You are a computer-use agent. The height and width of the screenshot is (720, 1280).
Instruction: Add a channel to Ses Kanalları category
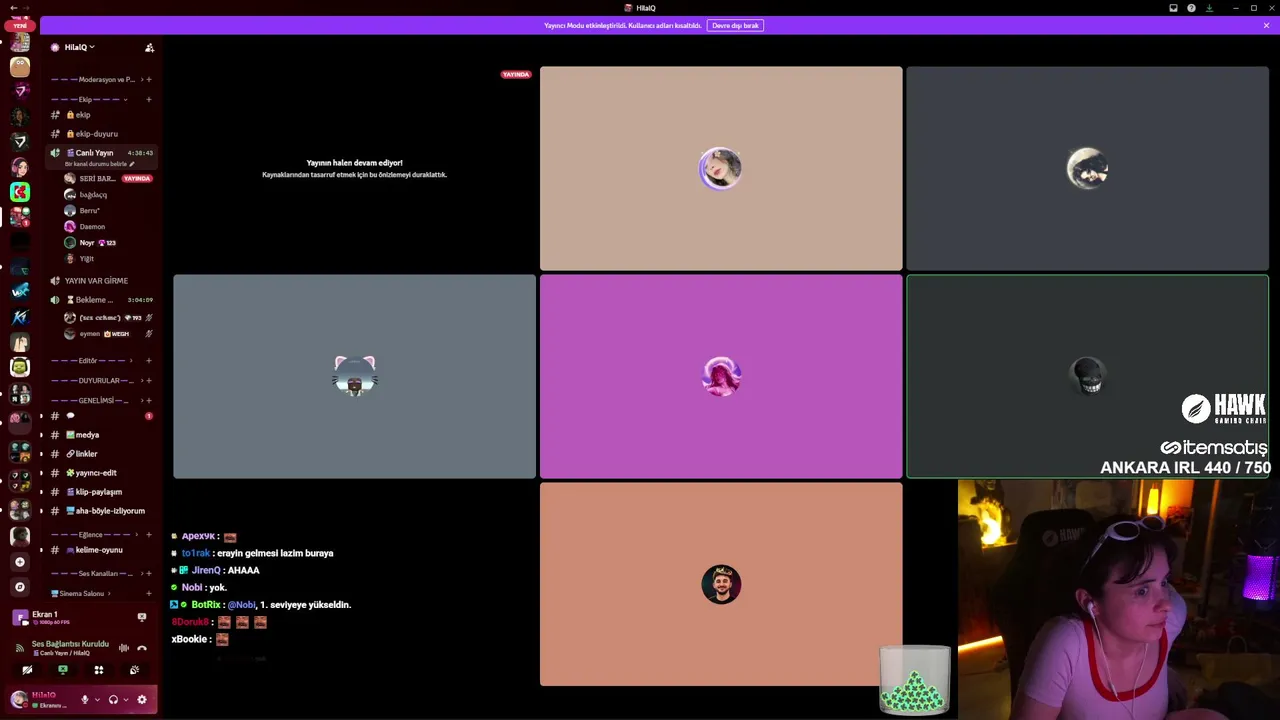tap(149, 573)
